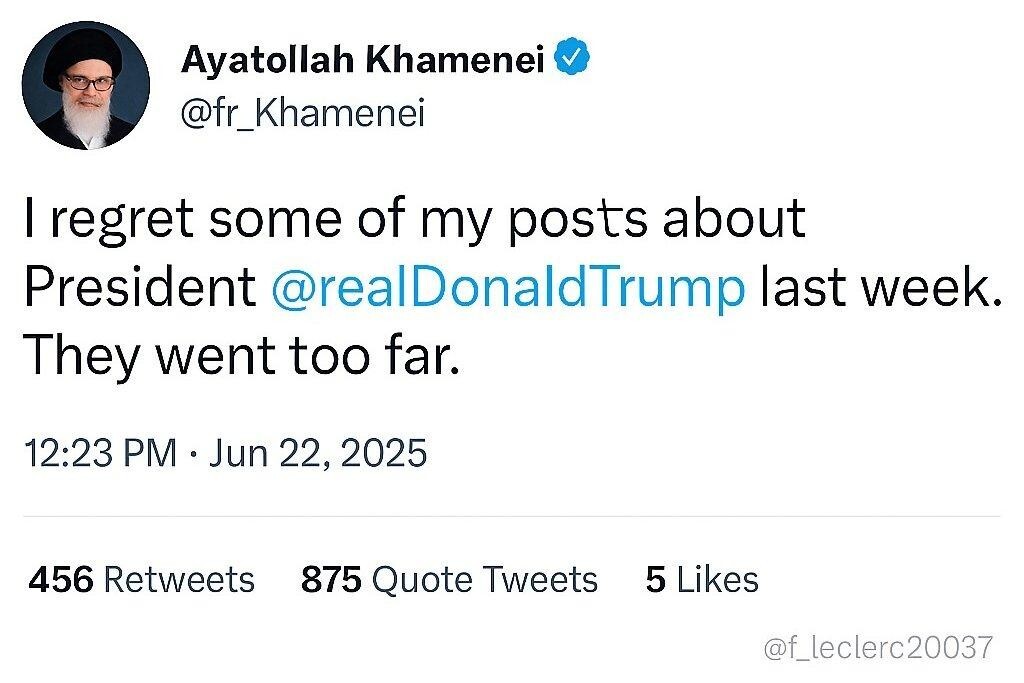The height and width of the screenshot is (683, 1024).
Task: Click the 456 retweet count number
Action: click(61, 579)
